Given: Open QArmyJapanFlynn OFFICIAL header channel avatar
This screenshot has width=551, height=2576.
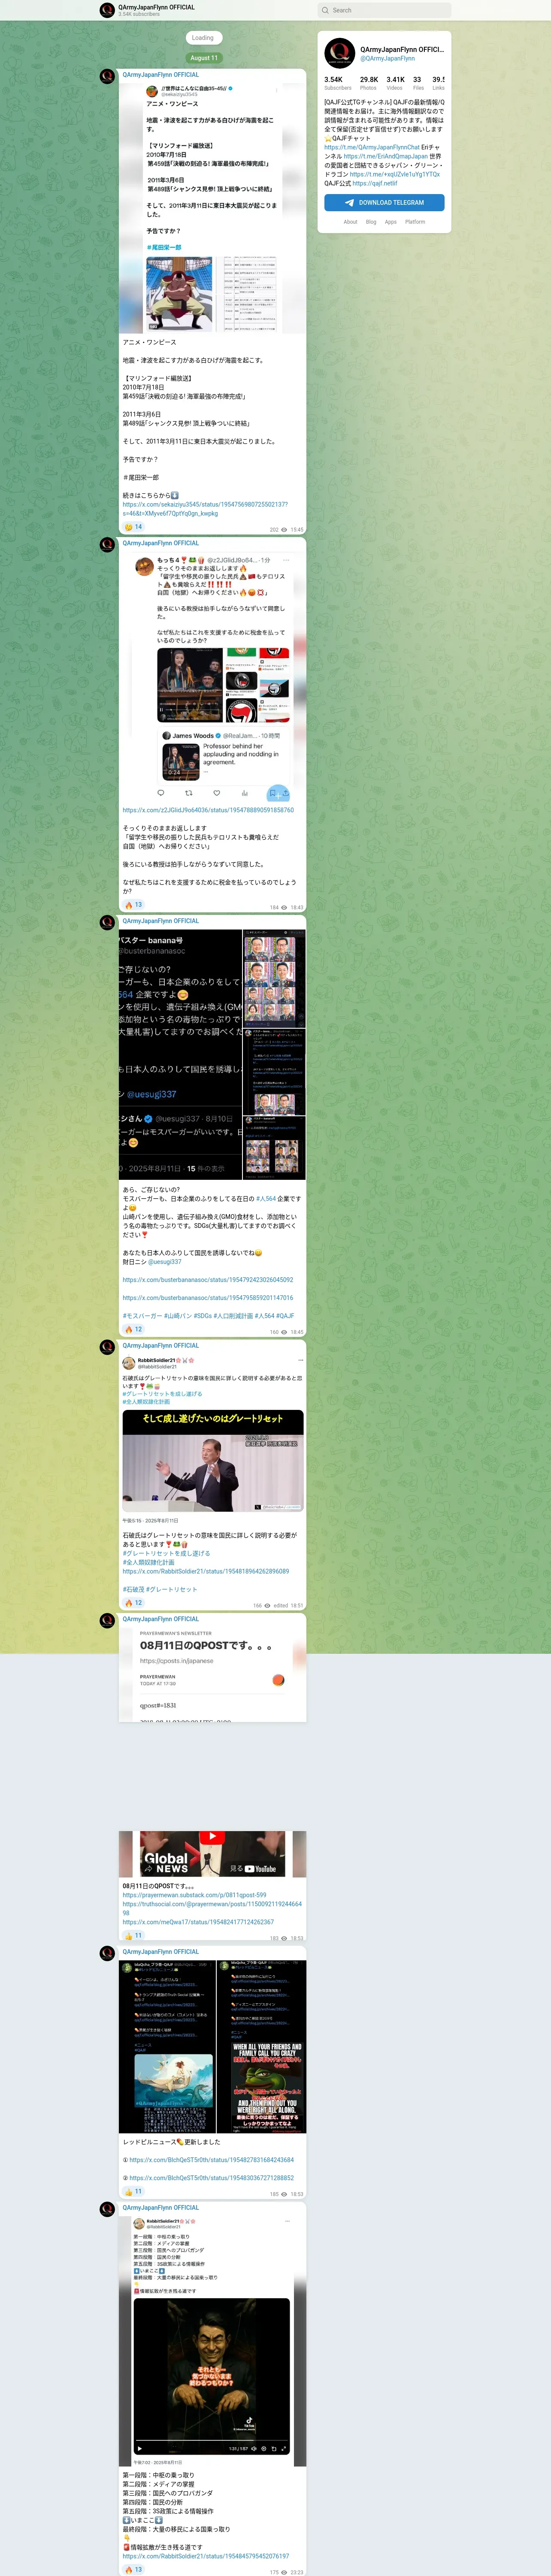Looking at the screenshot, I should tap(107, 10).
